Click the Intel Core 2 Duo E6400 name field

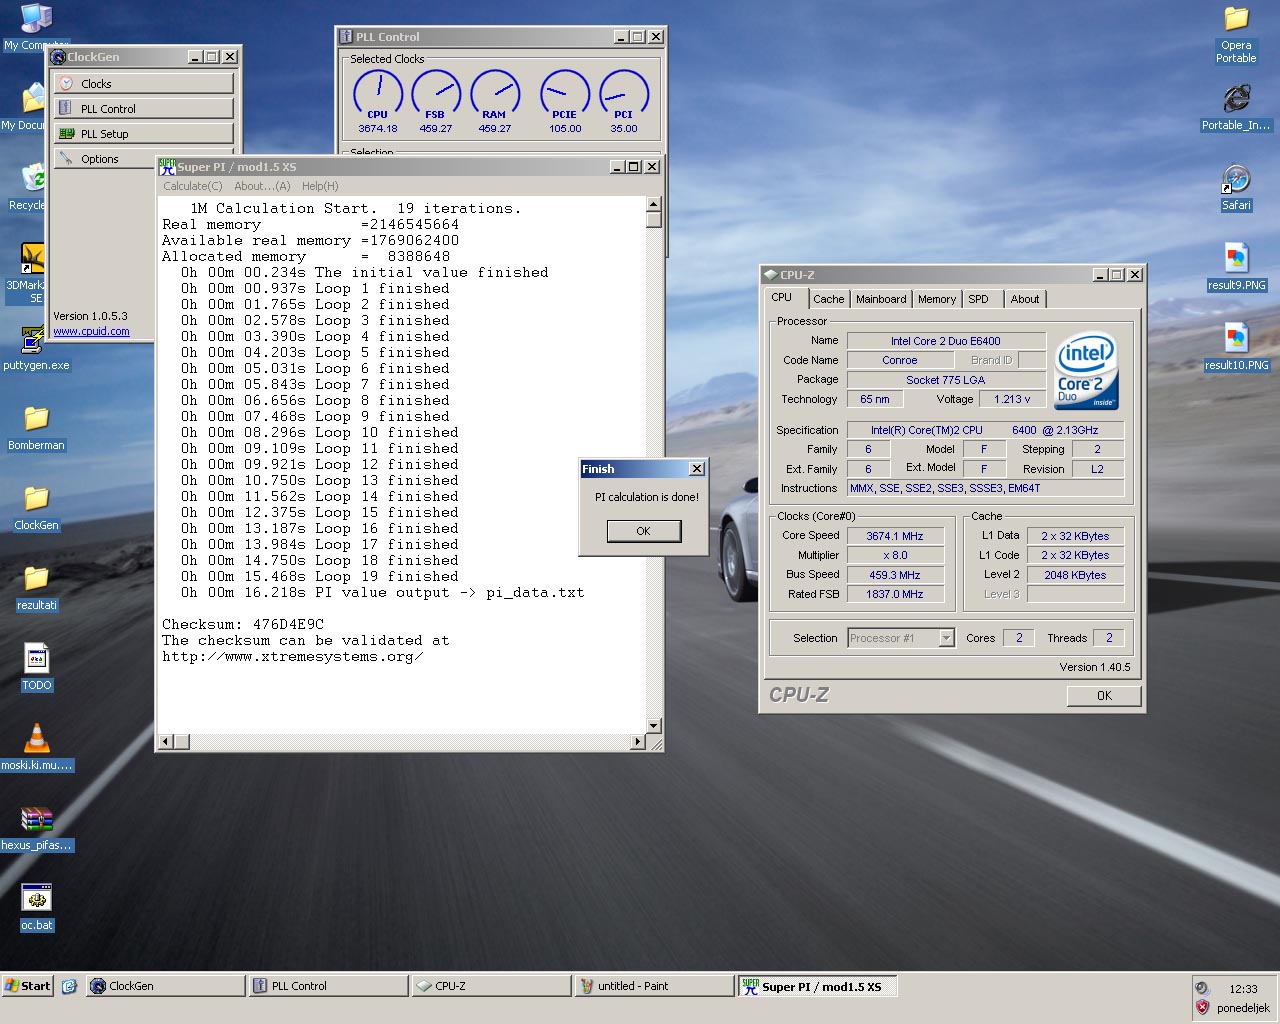pyautogui.click(x=946, y=341)
